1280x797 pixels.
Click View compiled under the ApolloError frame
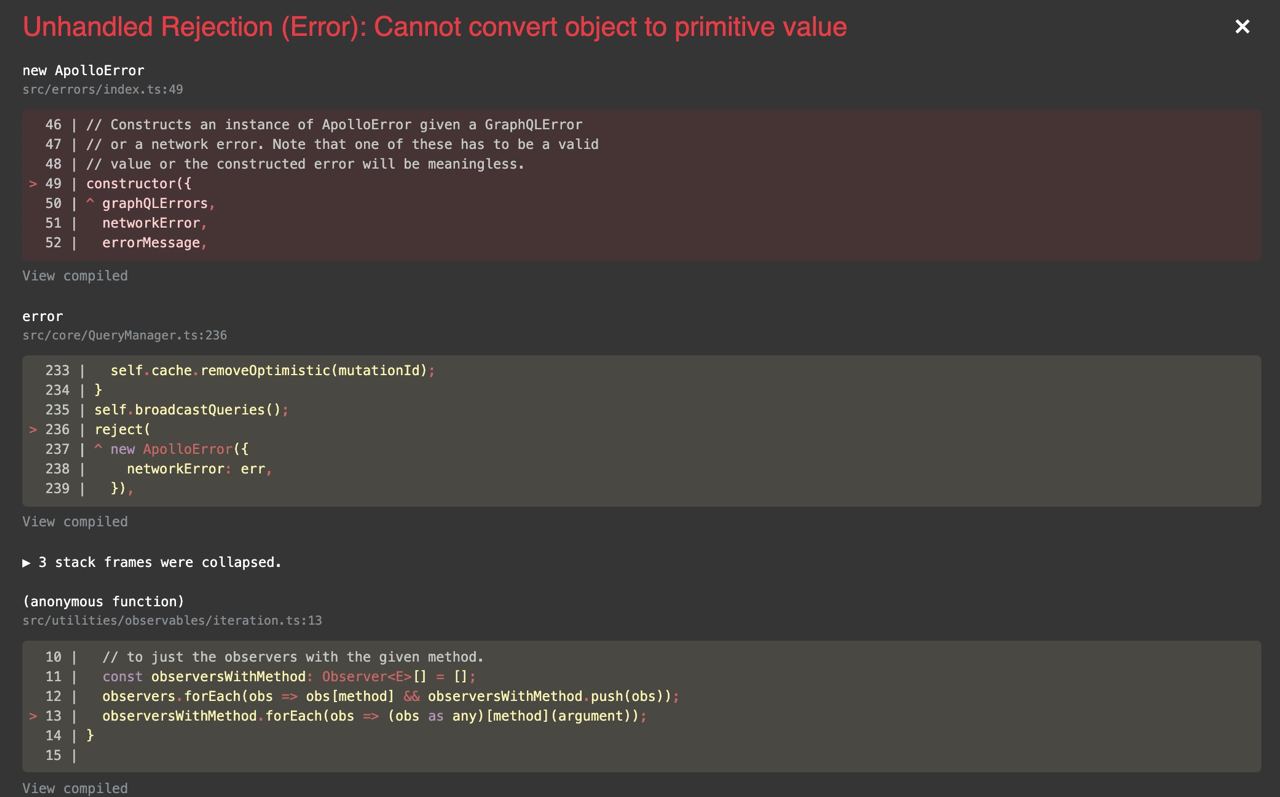pyautogui.click(x=75, y=276)
